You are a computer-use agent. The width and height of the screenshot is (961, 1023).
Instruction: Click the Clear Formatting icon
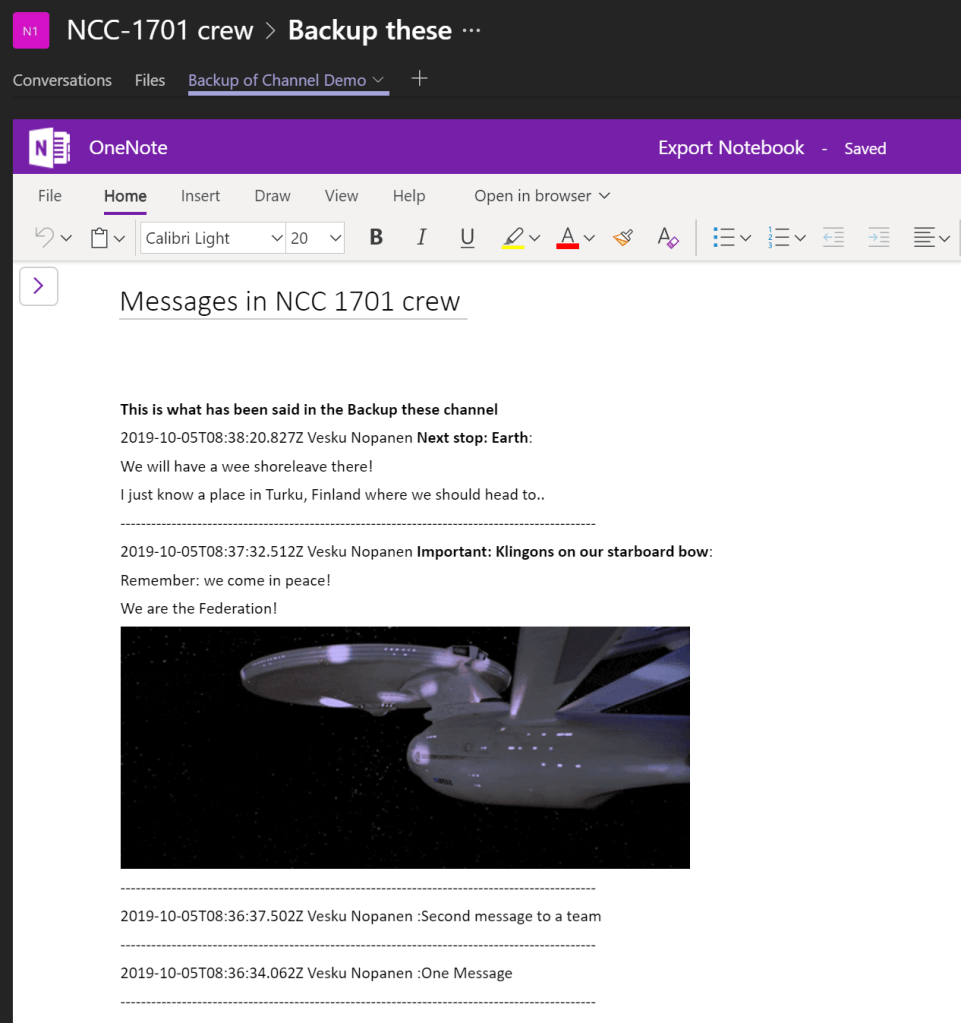(x=668, y=237)
